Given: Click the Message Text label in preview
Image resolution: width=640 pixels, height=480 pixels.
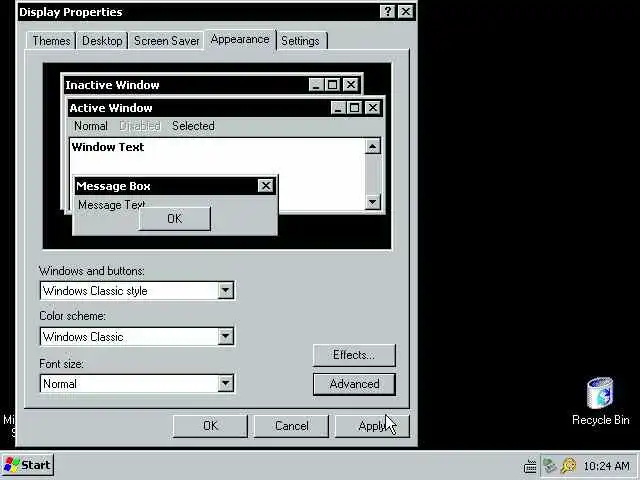Looking at the screenshot, I should tap(111, 204).
